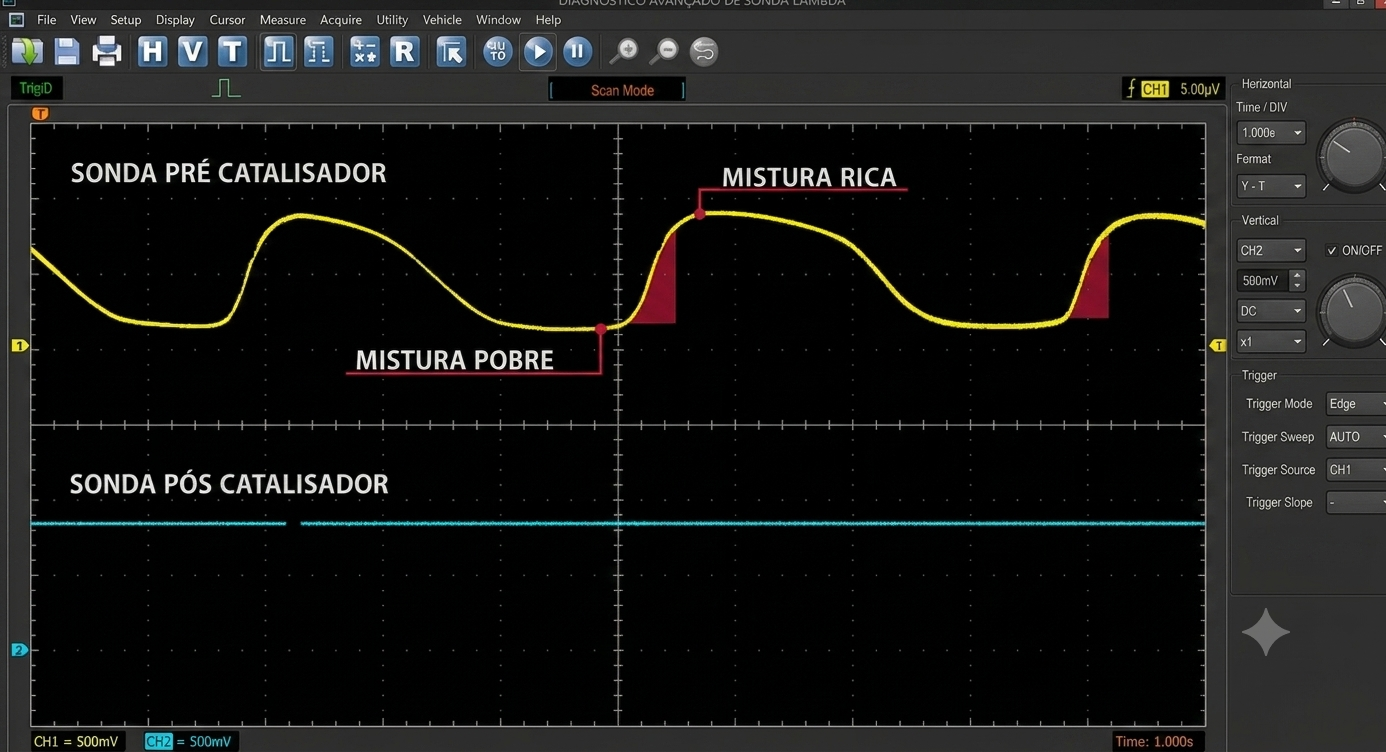Open the Time / DIV dropdown
Screen dimensions: 1386x752
coord(1271,132)
